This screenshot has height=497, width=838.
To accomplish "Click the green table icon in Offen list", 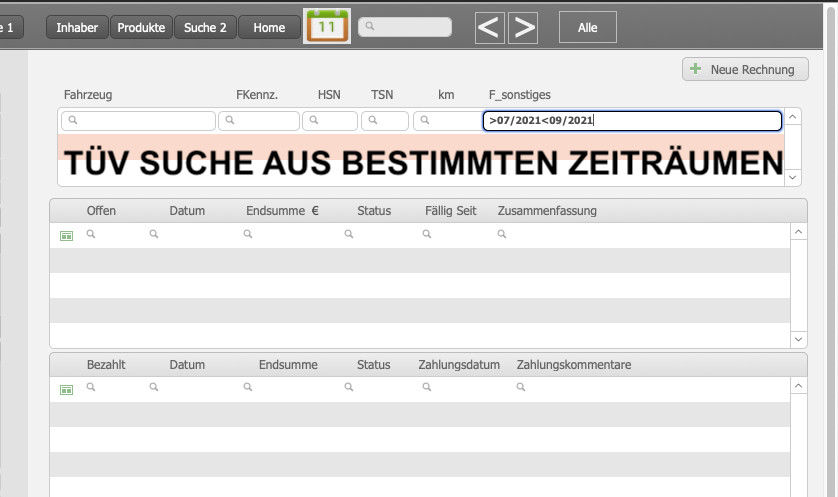I will [66, 236].
